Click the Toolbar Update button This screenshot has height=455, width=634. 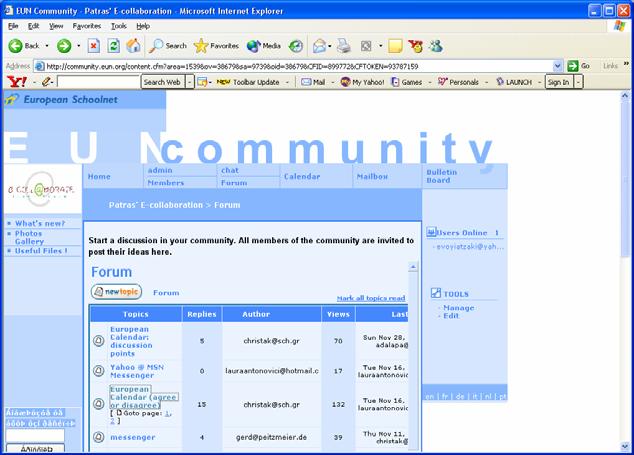[248, 82]
